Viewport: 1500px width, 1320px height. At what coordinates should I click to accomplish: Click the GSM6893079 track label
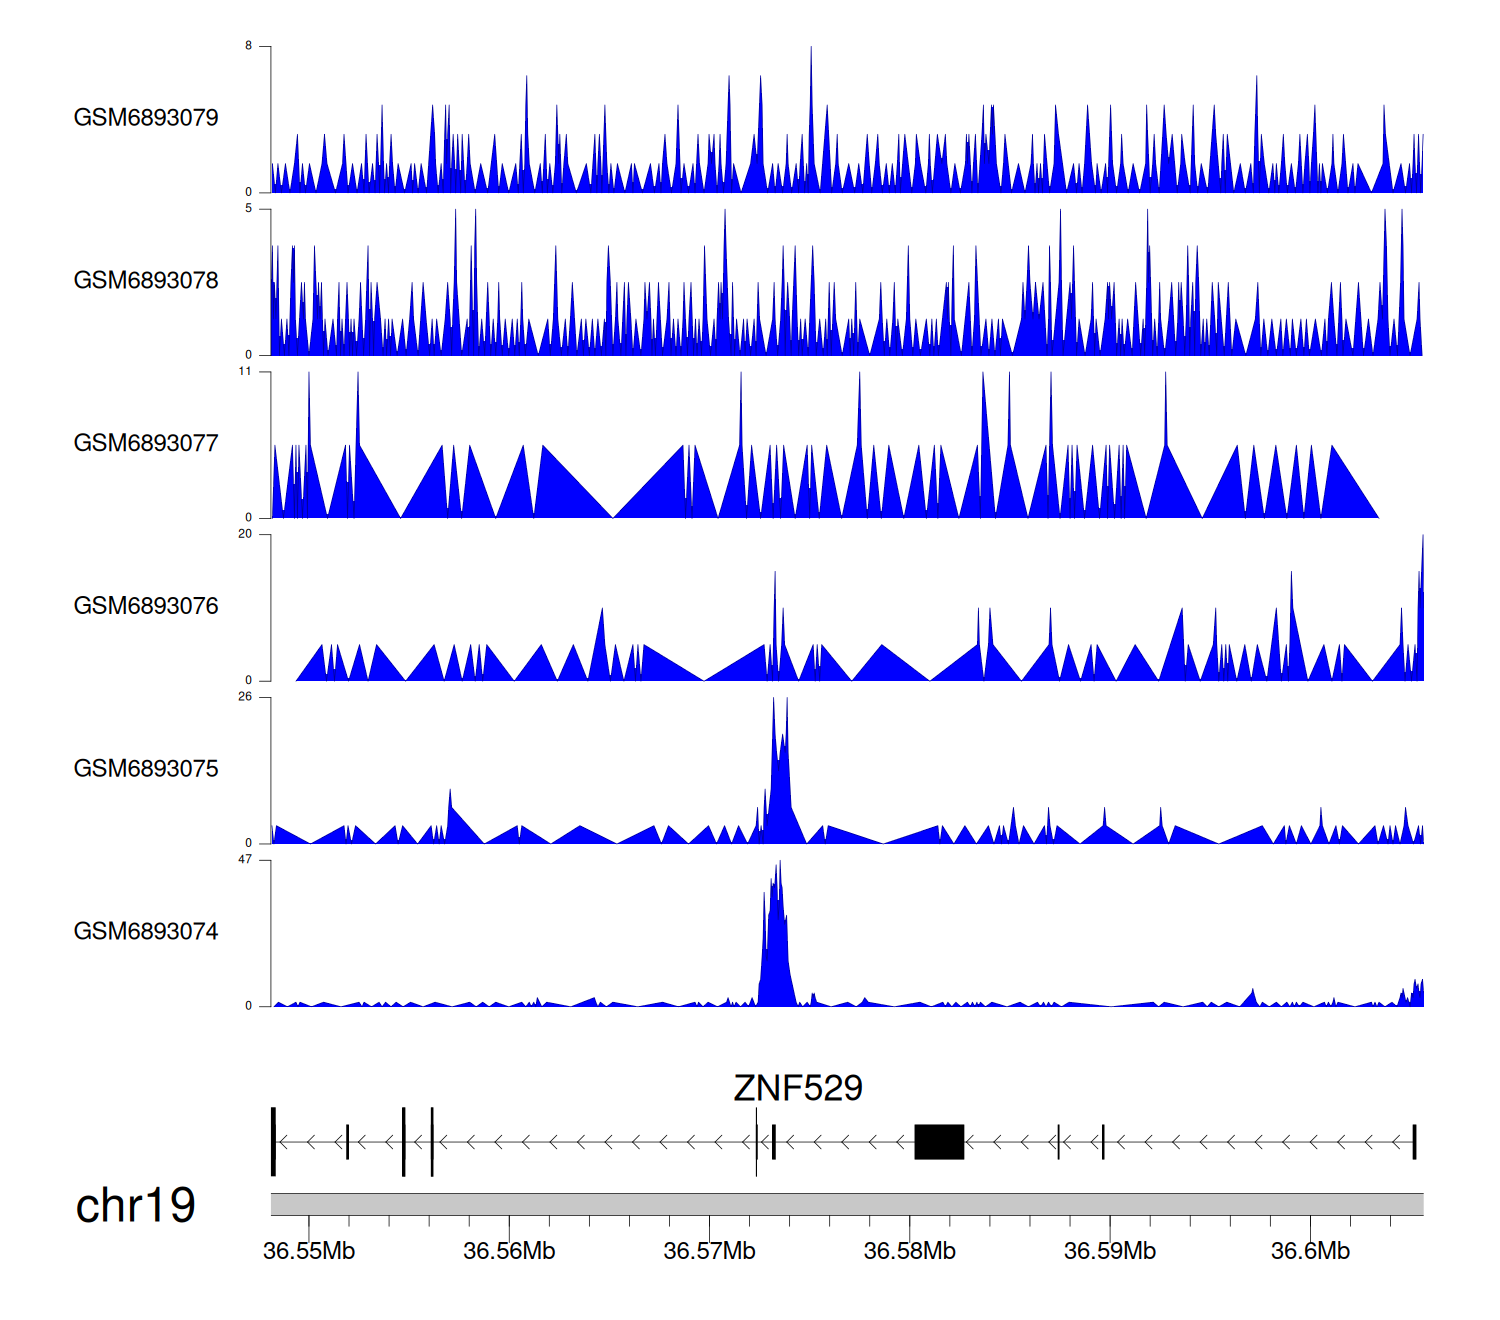146,118
